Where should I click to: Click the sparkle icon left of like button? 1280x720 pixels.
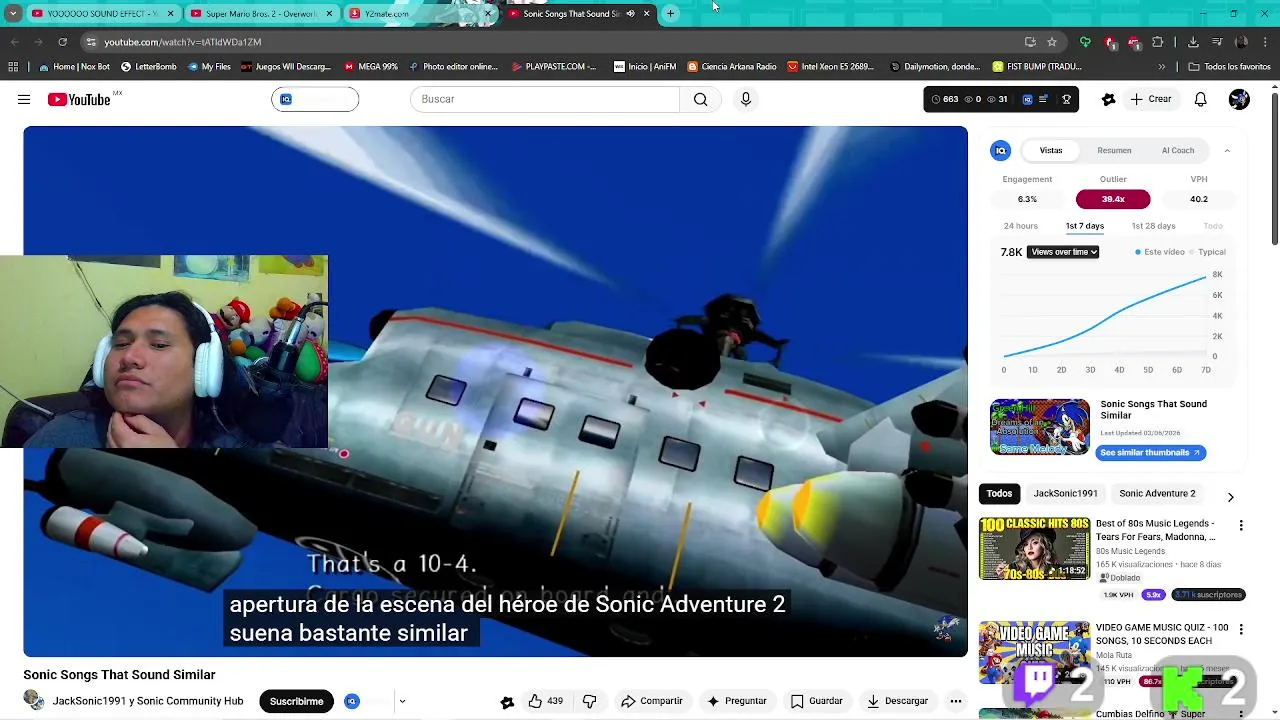click(x=507, y=702)
